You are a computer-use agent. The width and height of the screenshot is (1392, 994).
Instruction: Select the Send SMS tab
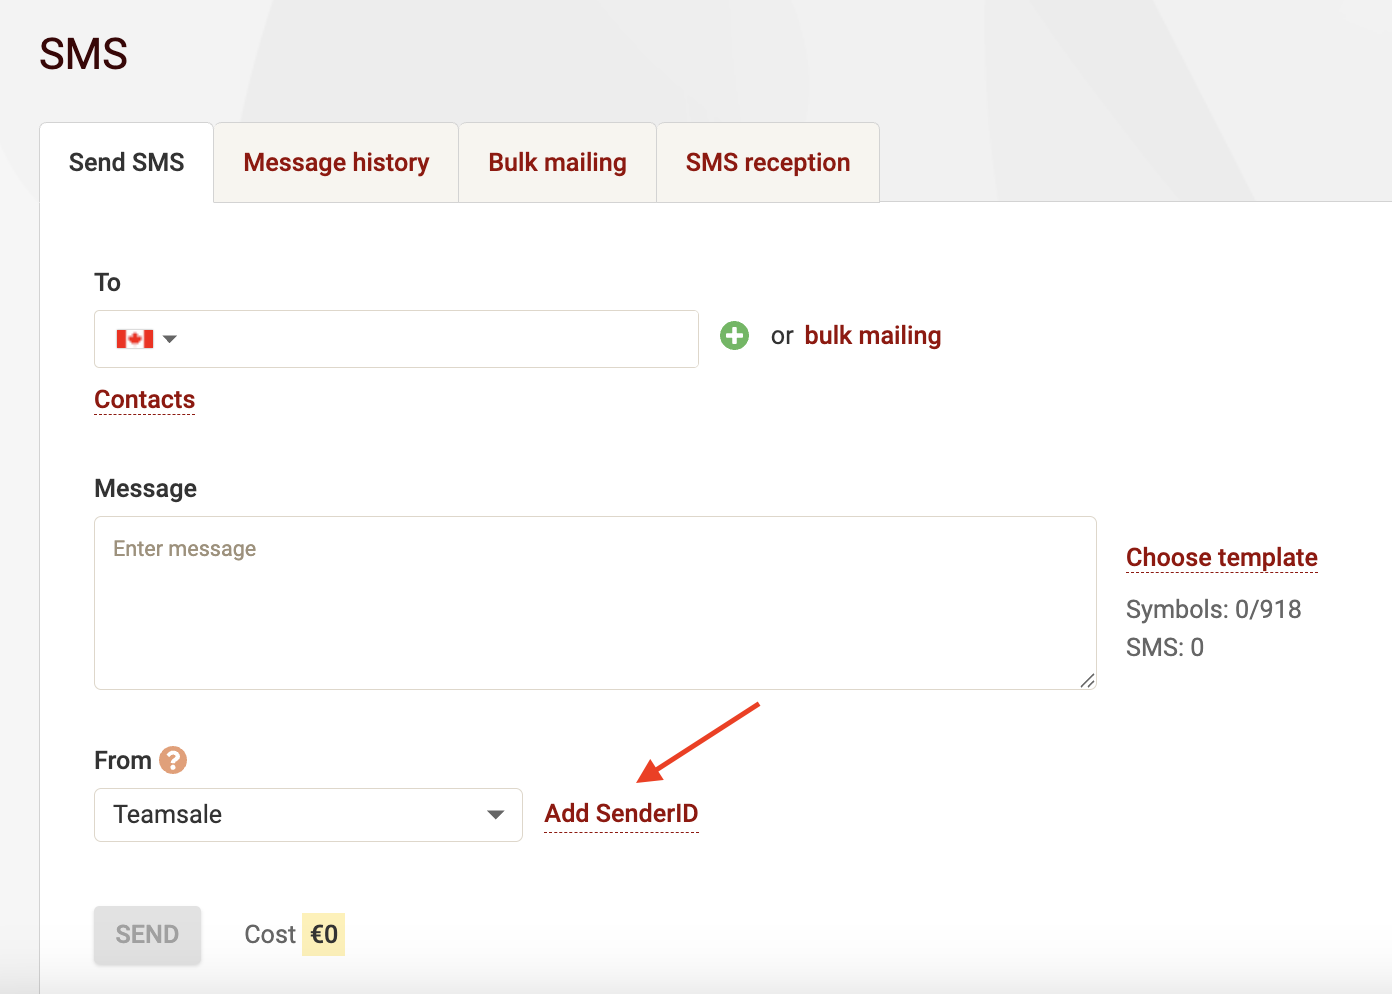tap(127, 163)
